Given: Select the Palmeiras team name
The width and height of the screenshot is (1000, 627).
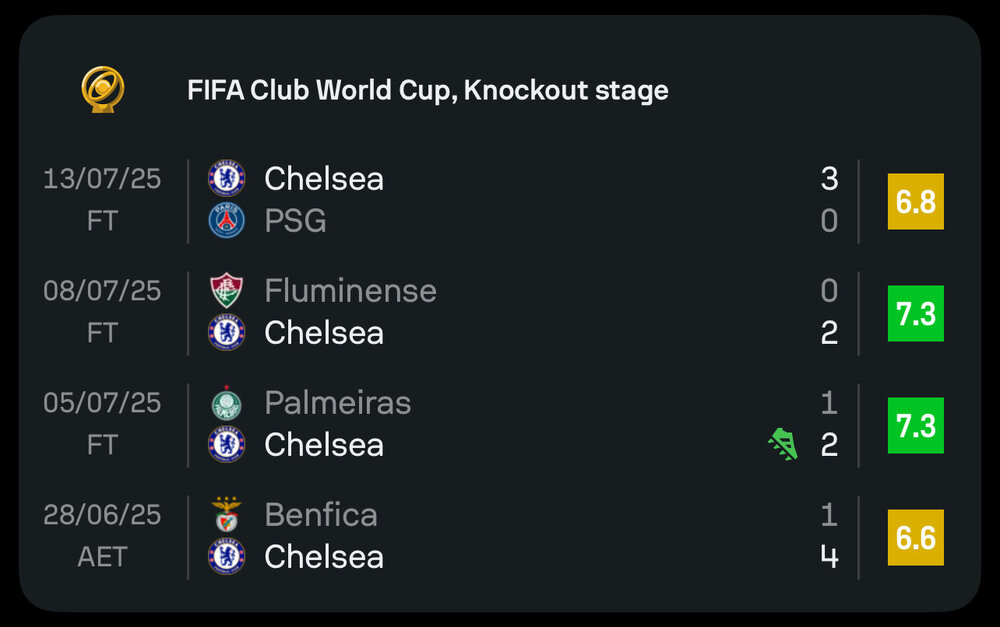Looking at the screenshot, I should (338, 403).
